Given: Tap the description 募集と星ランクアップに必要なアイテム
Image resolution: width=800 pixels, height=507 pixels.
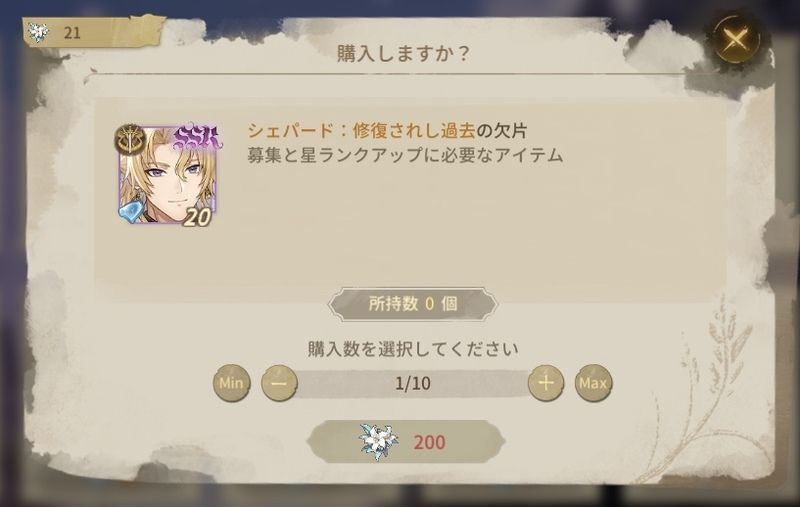Looking at the screenshot, I should (x=405, y=155).
